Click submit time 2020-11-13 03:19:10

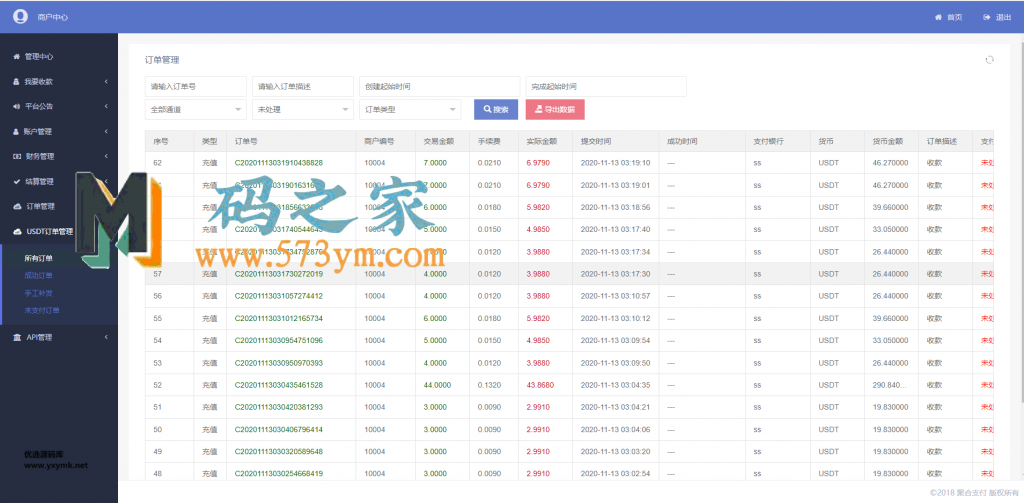(x=615, y=163)
